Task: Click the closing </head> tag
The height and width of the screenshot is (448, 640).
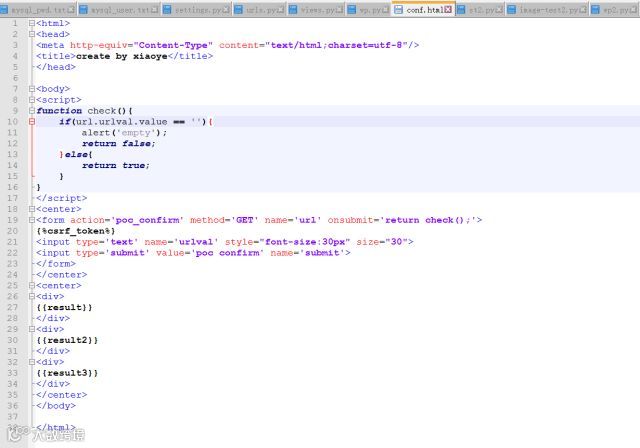Action: 56,67
